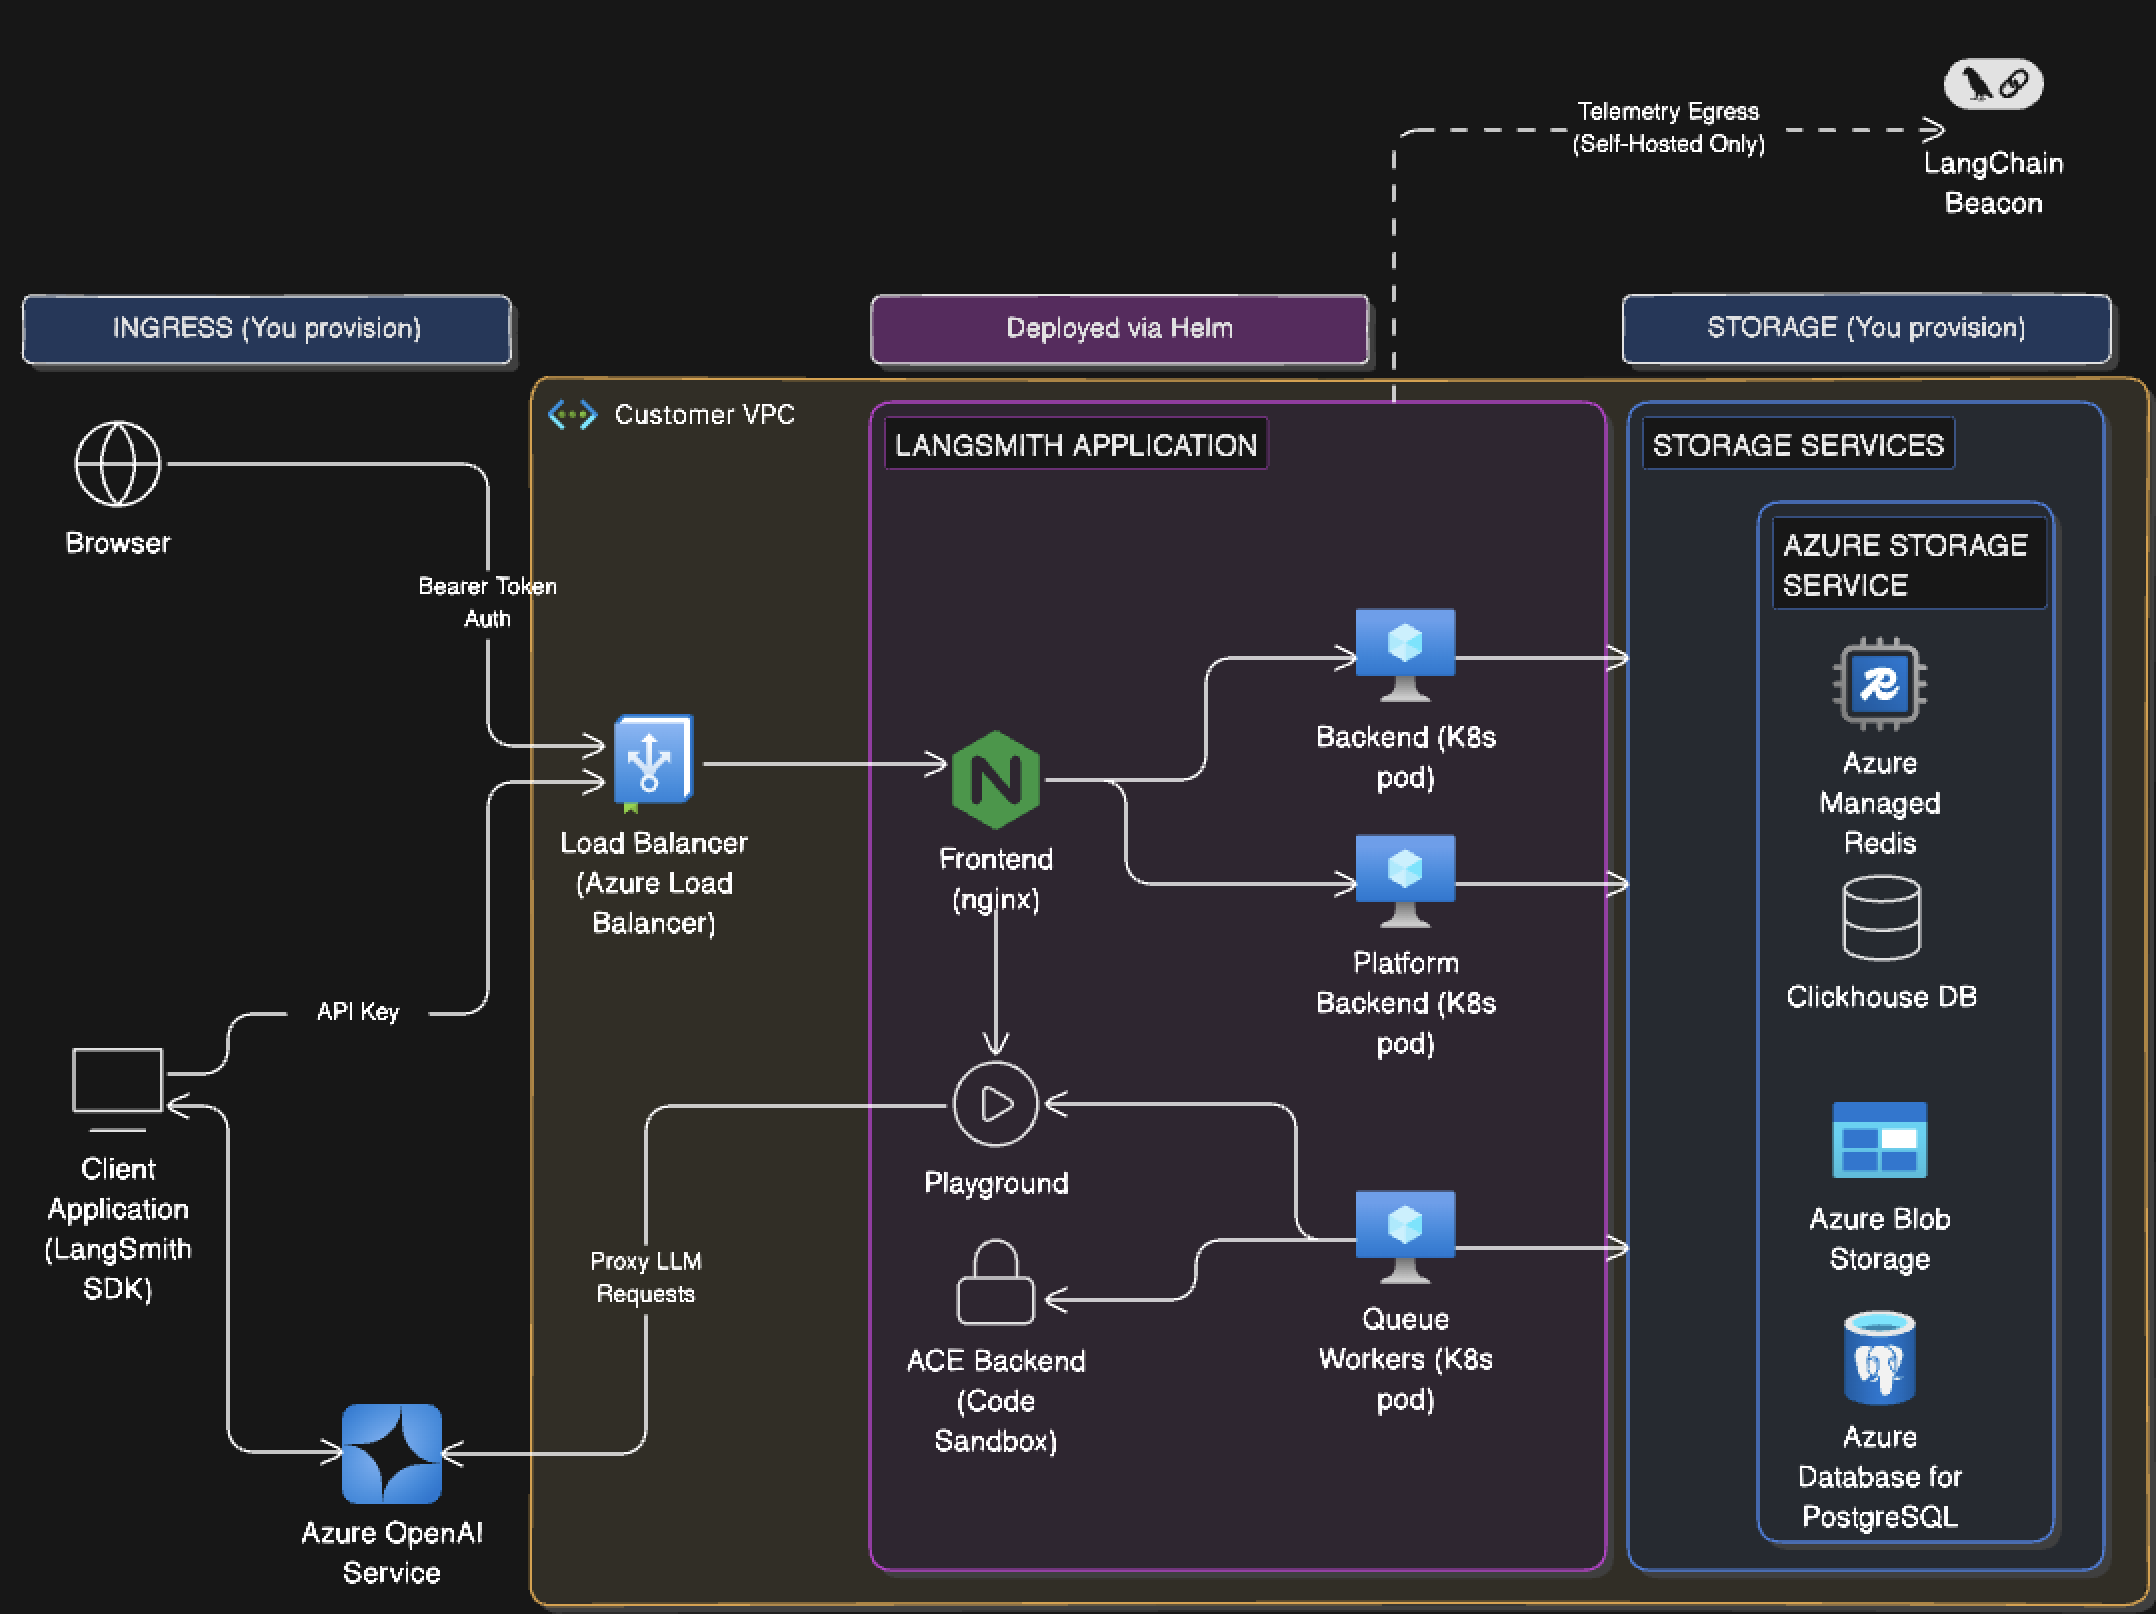
Task: Click the Browser globe icon
Action: pyautogui.click(x=118, y=464)
